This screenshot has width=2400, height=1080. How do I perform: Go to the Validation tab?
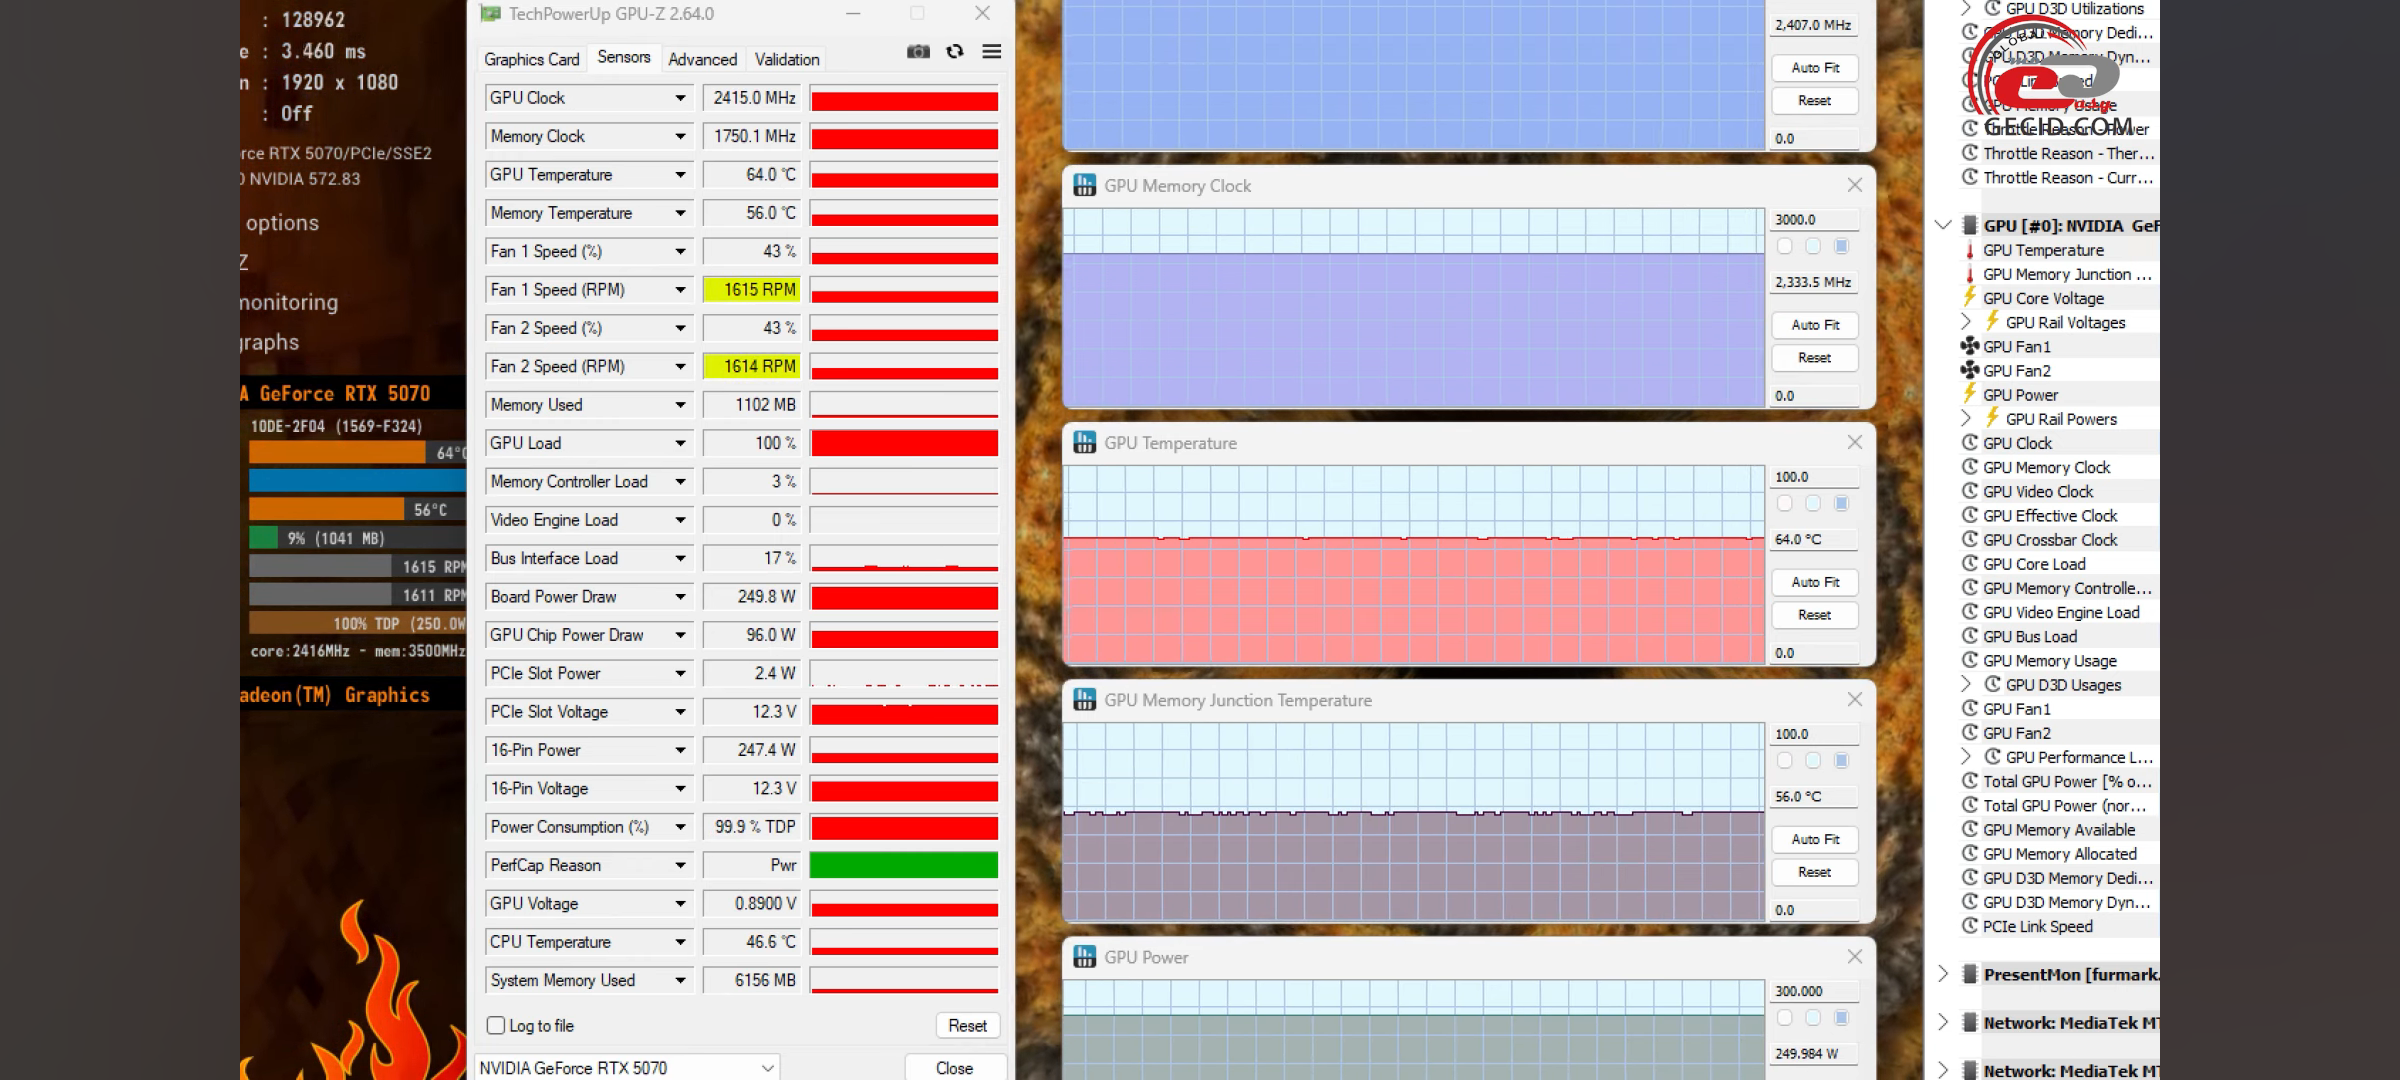point(787,59)
